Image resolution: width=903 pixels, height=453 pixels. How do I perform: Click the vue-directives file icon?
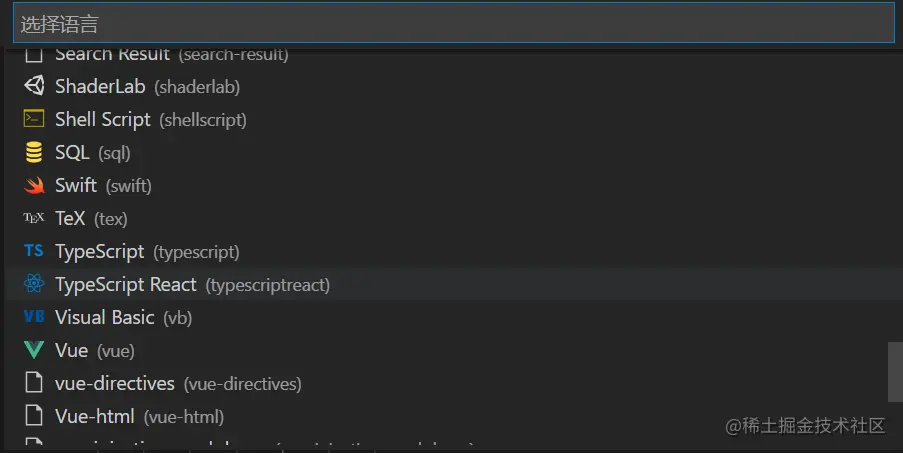point(34,383)
